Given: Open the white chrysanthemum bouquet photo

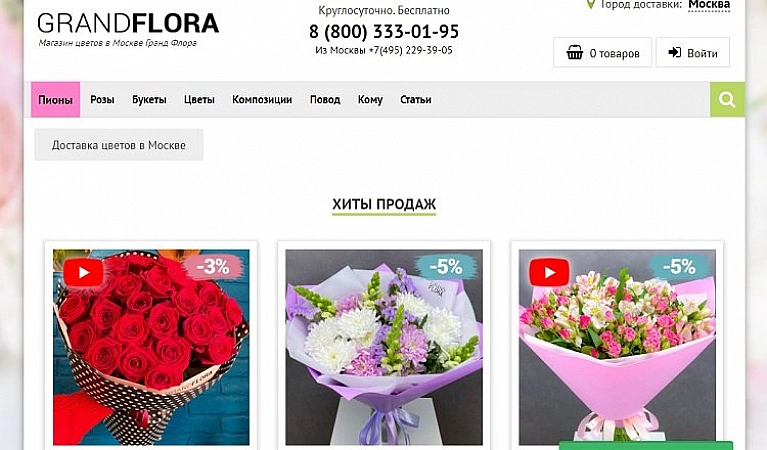Looking at the screenshot, I should tap(384, 347).
